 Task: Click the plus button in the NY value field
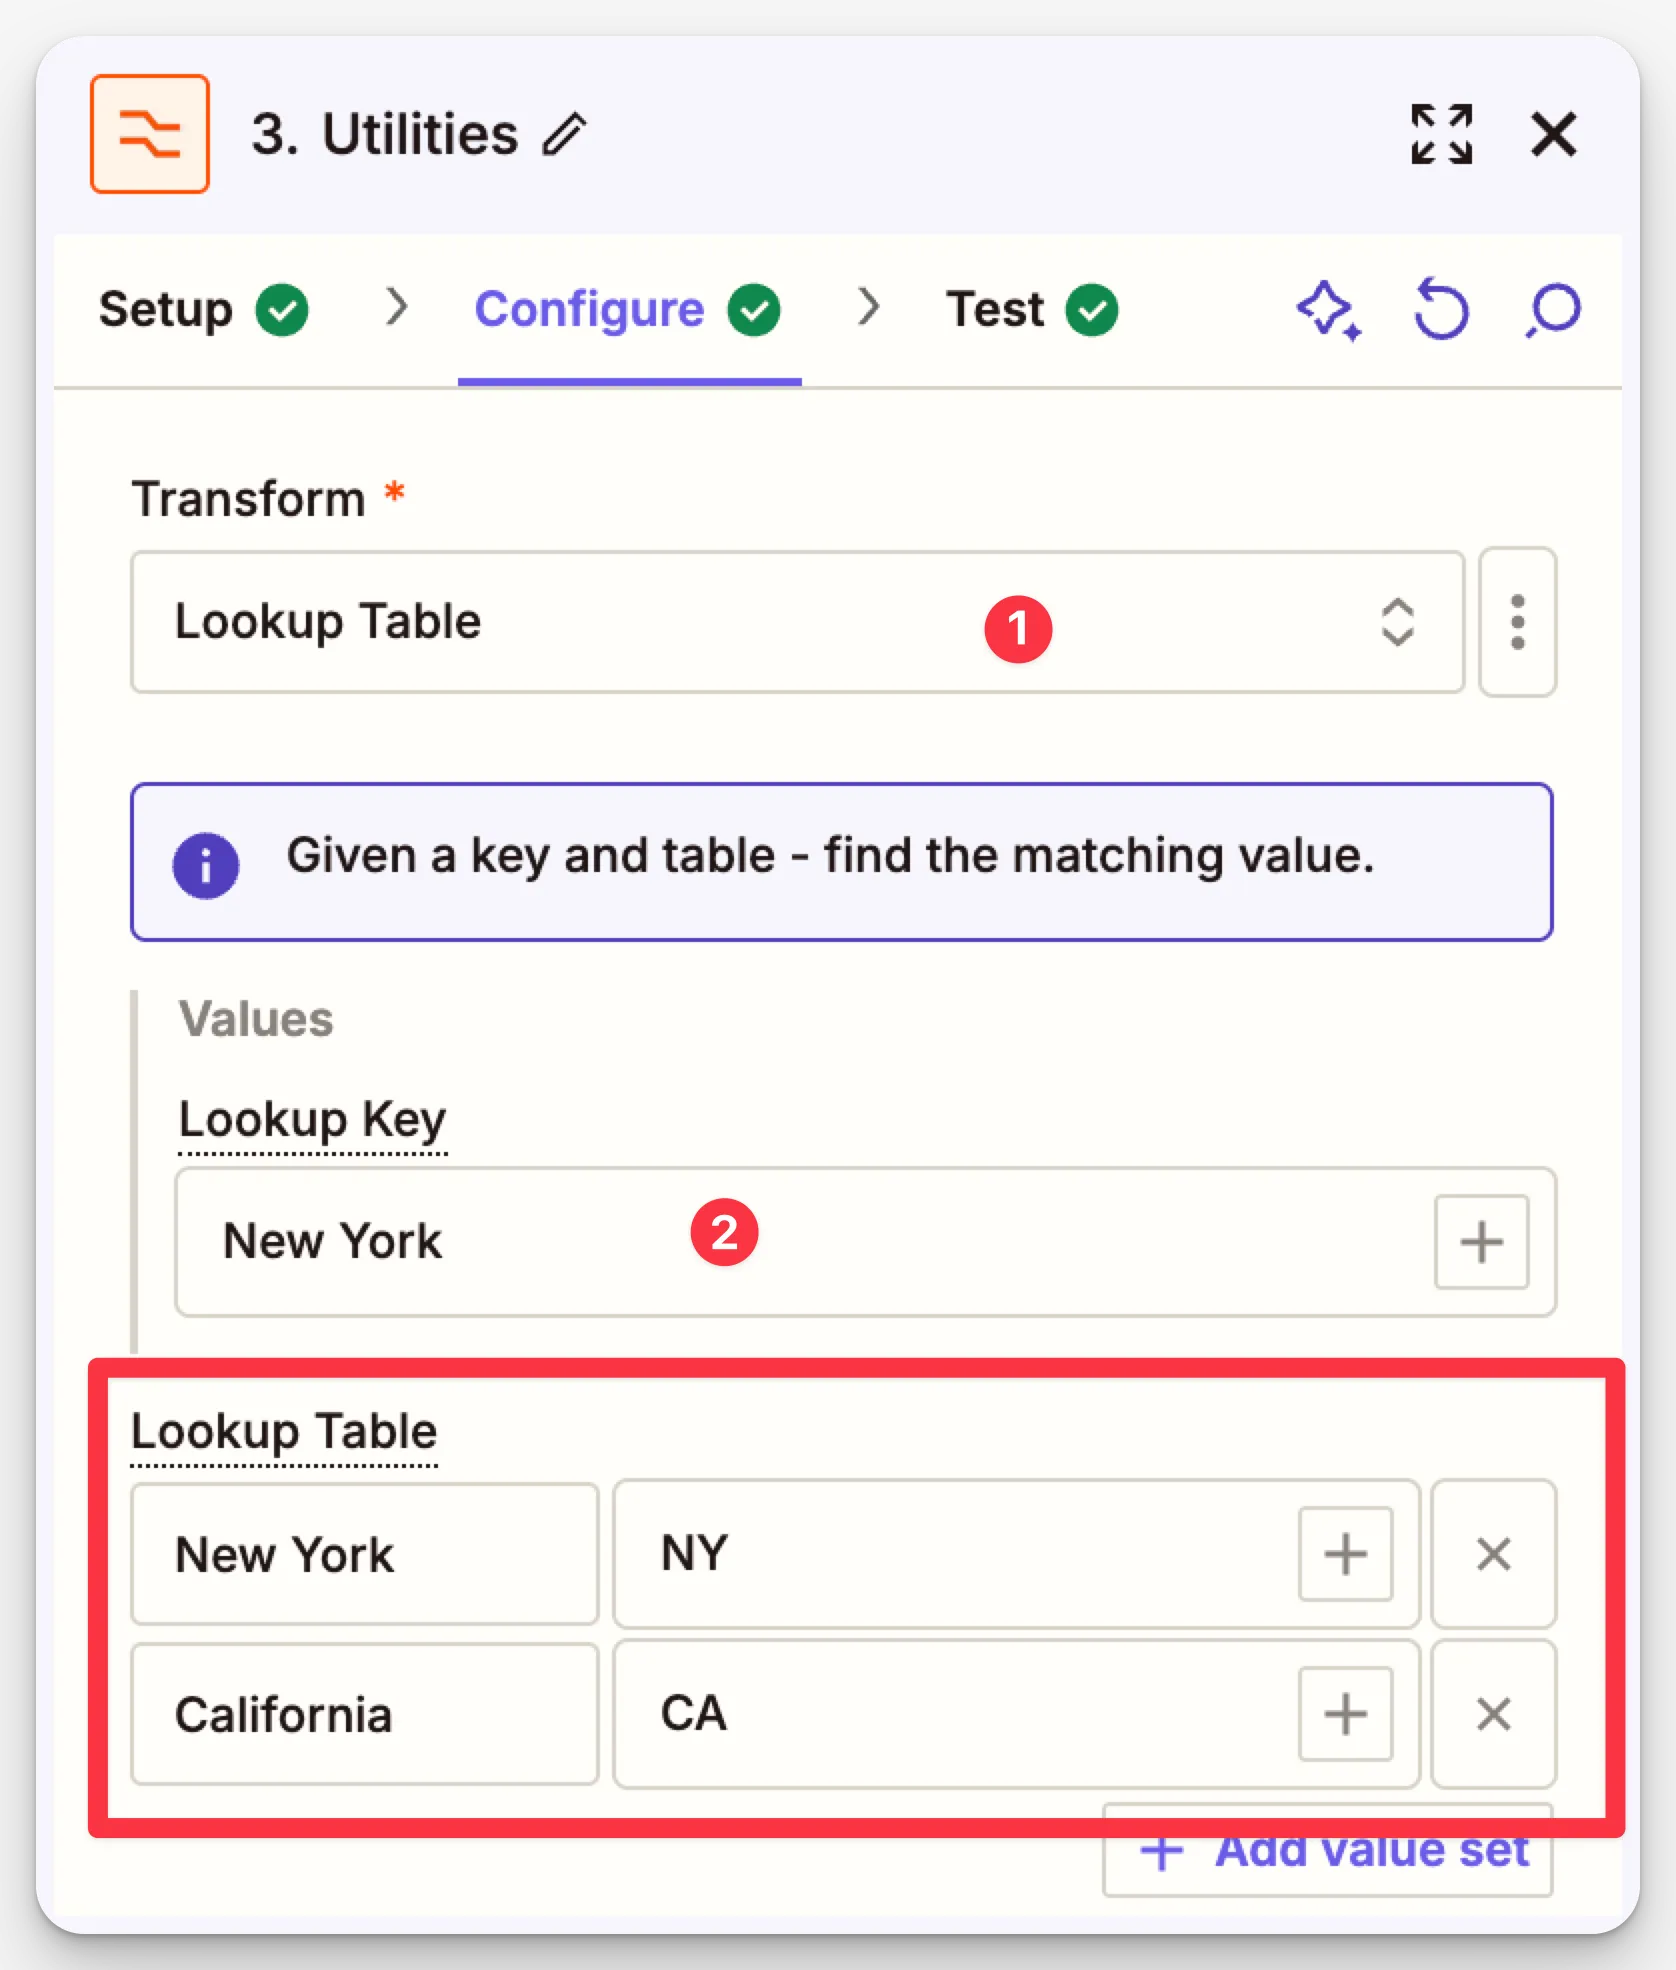click(1345, 1554)
